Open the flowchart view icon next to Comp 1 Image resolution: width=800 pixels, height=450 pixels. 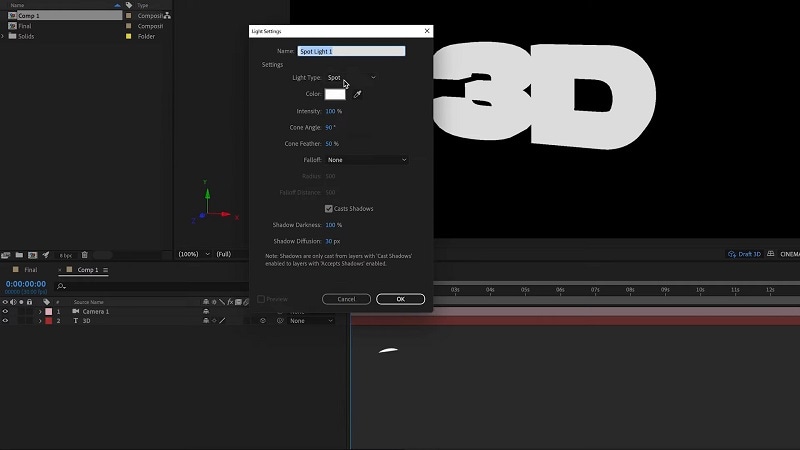167,16
